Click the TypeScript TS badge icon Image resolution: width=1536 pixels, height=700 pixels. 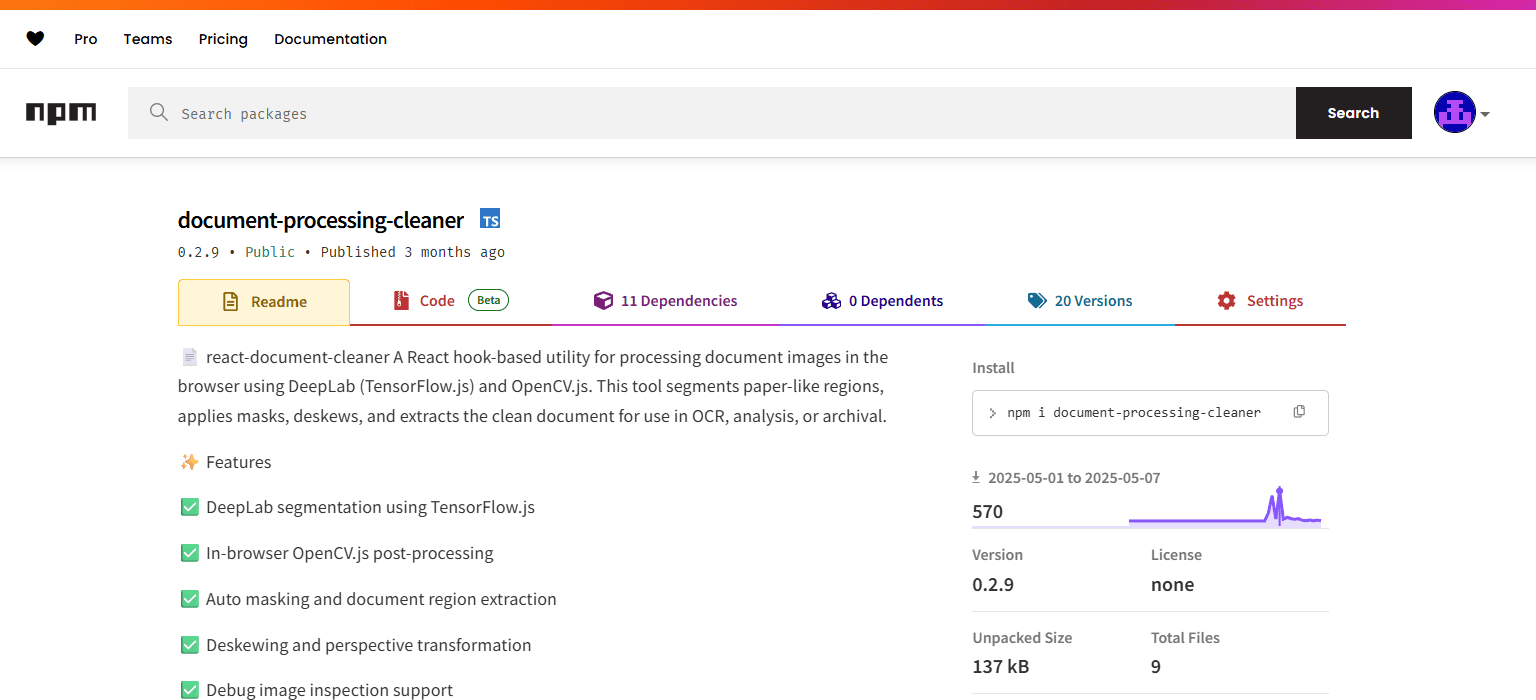pyautogui.click(x=490, y=219)
